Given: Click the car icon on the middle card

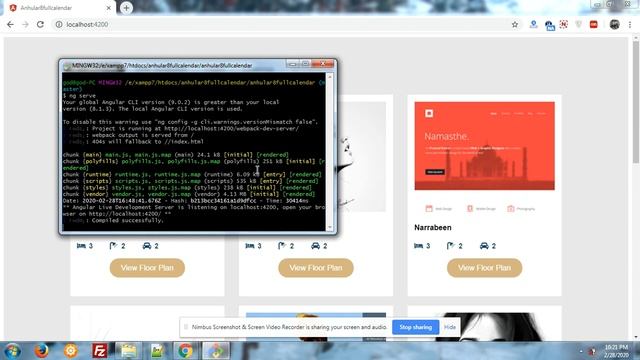Looking at the screenshot, I should click(316, 246).
